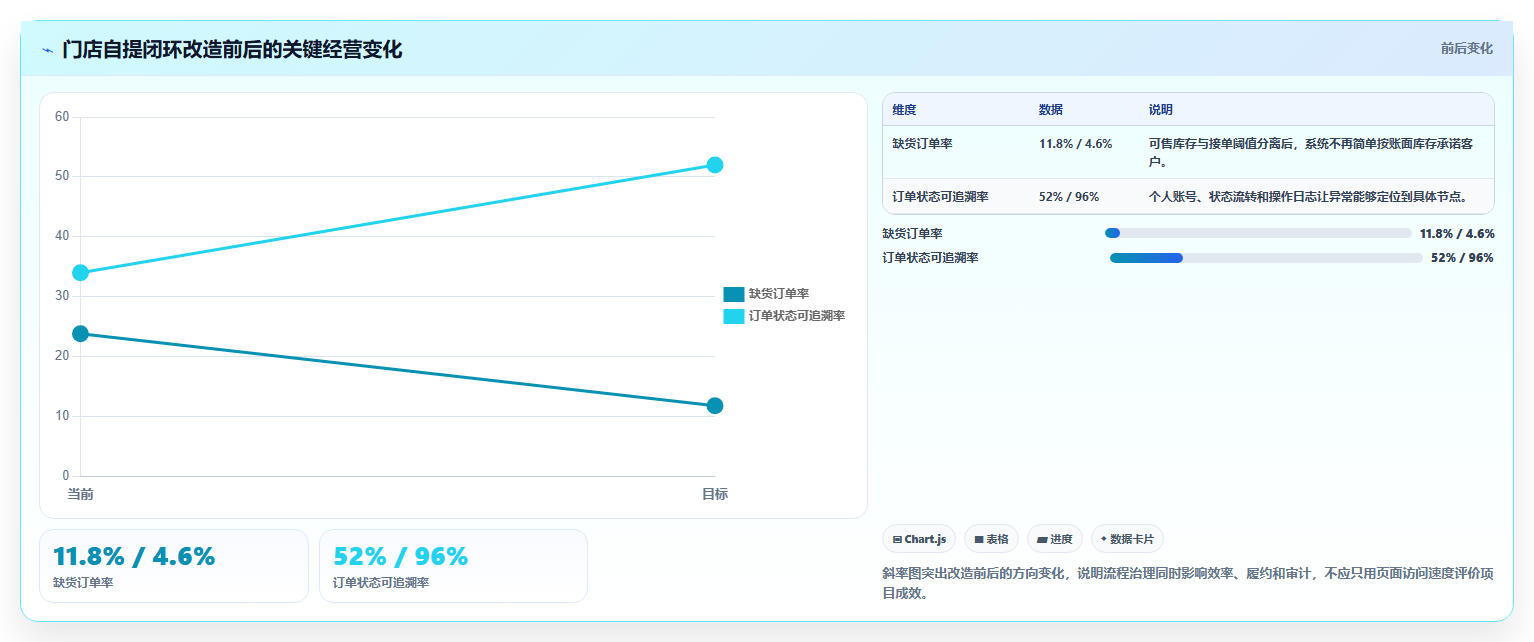
Task: Click the 前后变化 badge in the header
Action: [1466, 48]
